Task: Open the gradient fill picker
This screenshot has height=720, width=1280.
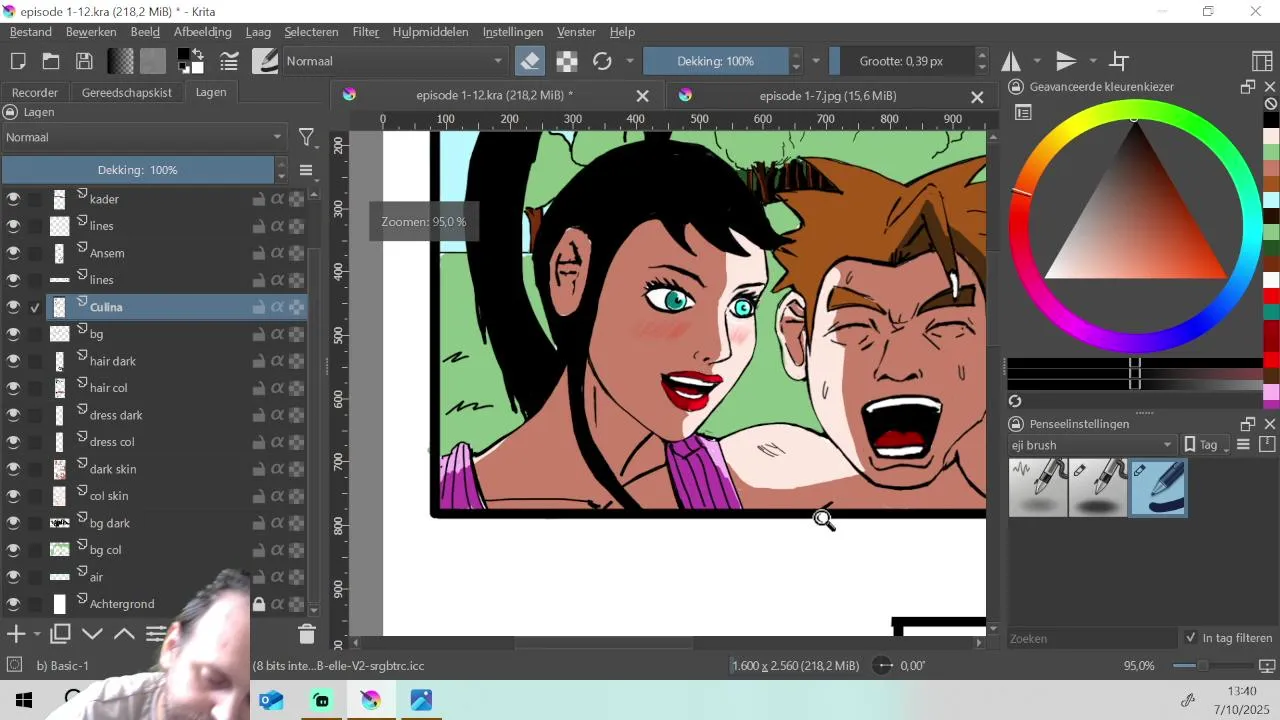Action: [x=121, y=61]
